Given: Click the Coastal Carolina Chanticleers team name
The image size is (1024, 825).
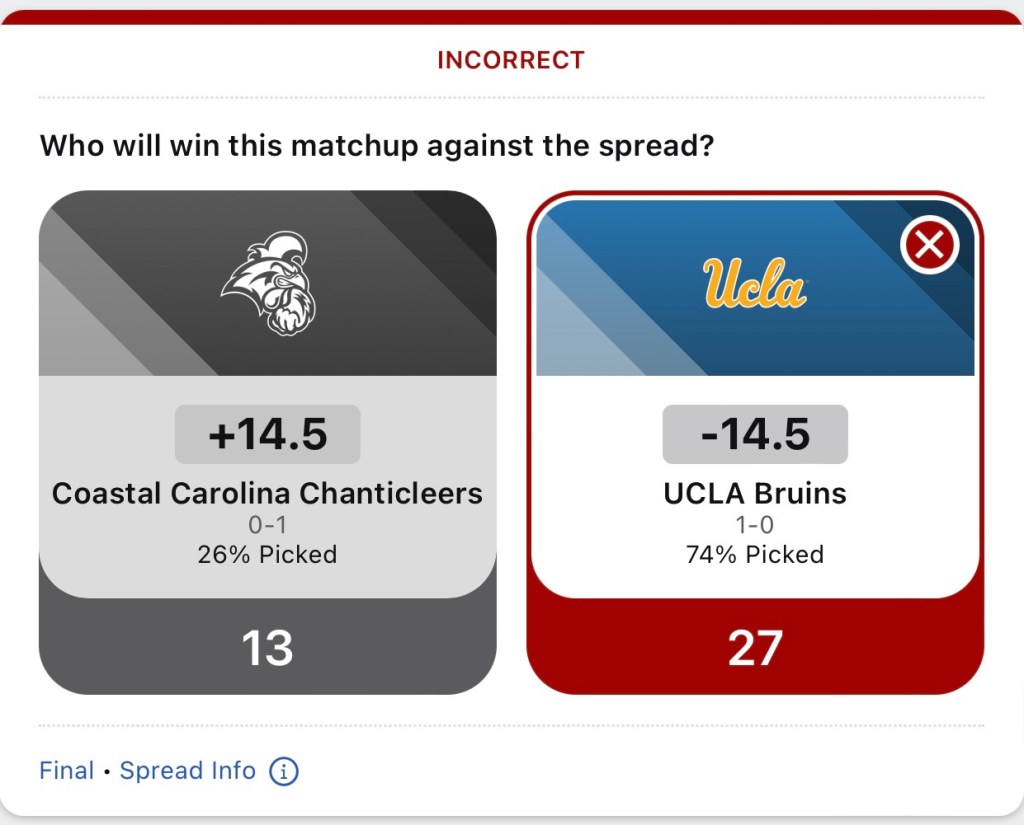Looking at the screenshot, I should pos(267,493).
